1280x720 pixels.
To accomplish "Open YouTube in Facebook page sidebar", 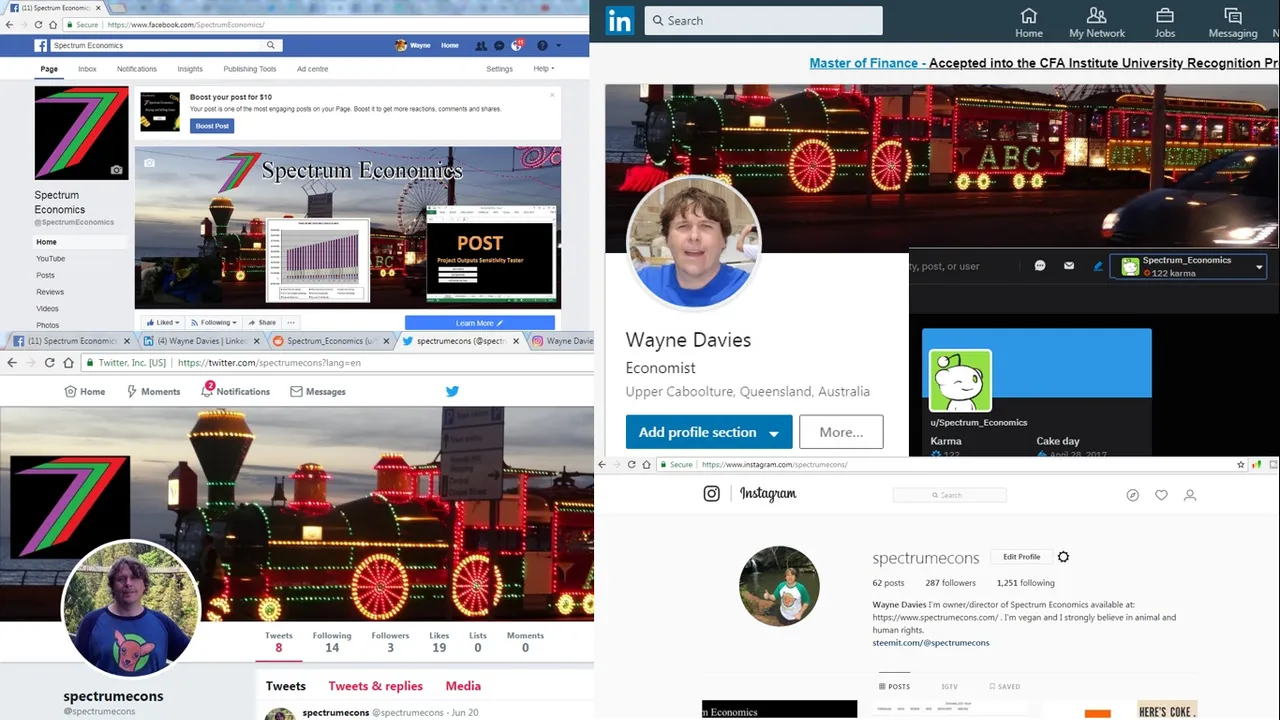I will click(x=51, y=259).
